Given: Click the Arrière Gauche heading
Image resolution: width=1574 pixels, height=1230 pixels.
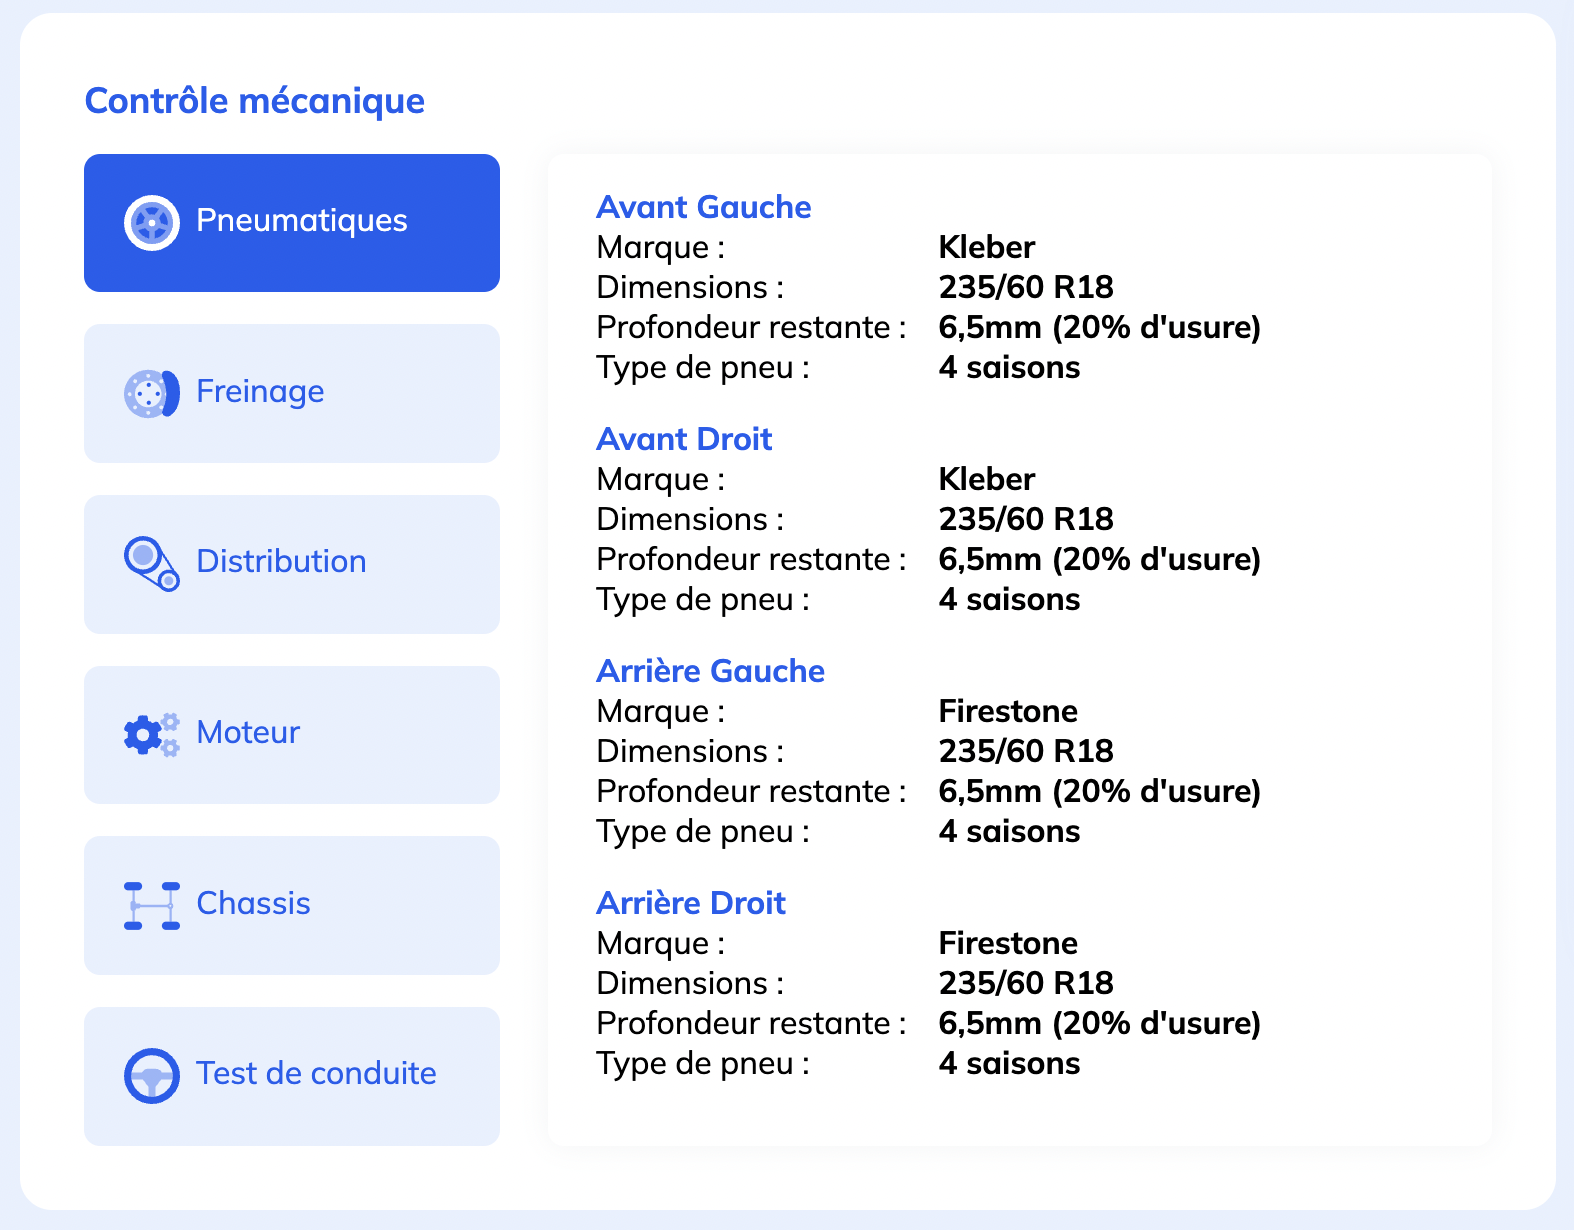Looking at the screenshot, I should click(711, 671).
